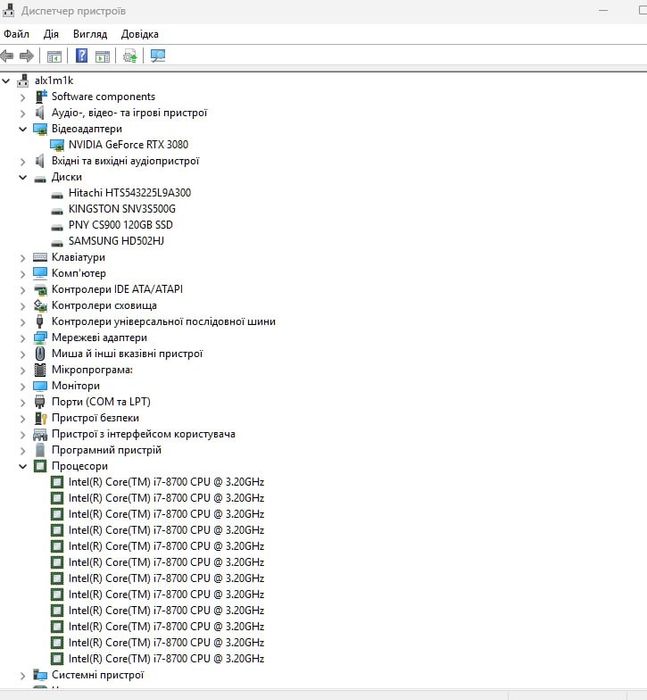Image resolution: width=647 pixels, height=700 pixels.
Task: Toggle the show/hide console tree toolbar icon
Action: 54,56
